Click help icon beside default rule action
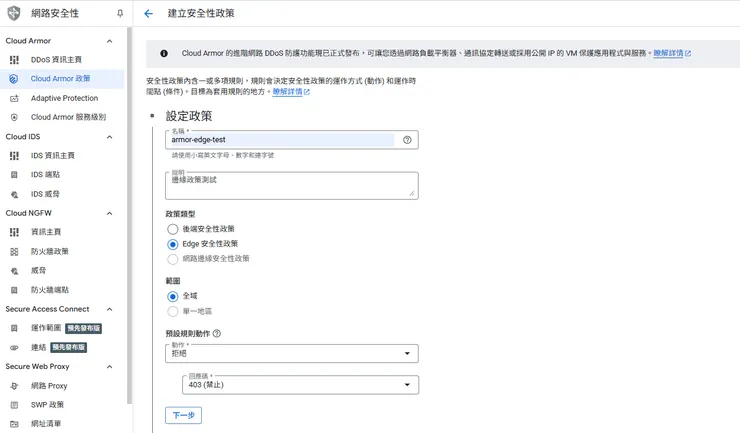 pos(217,333)
